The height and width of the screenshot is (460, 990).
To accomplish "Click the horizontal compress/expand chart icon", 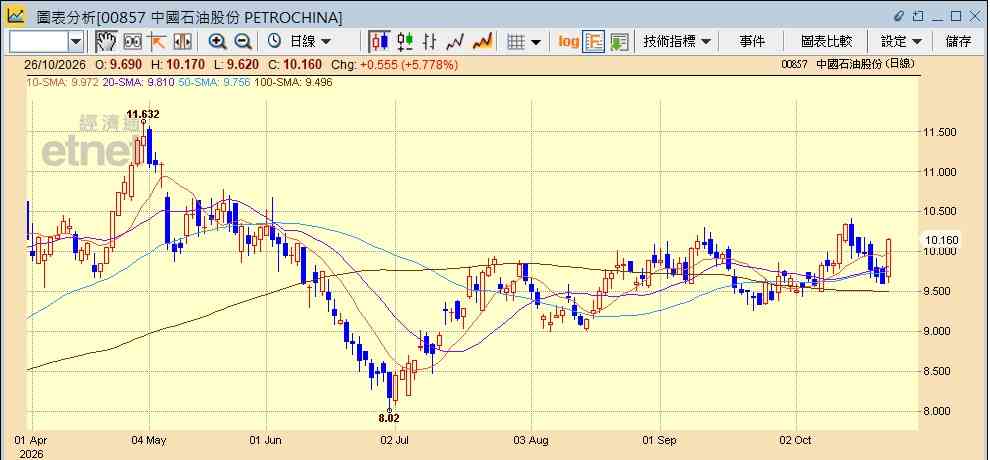I will tap(182, 42).
